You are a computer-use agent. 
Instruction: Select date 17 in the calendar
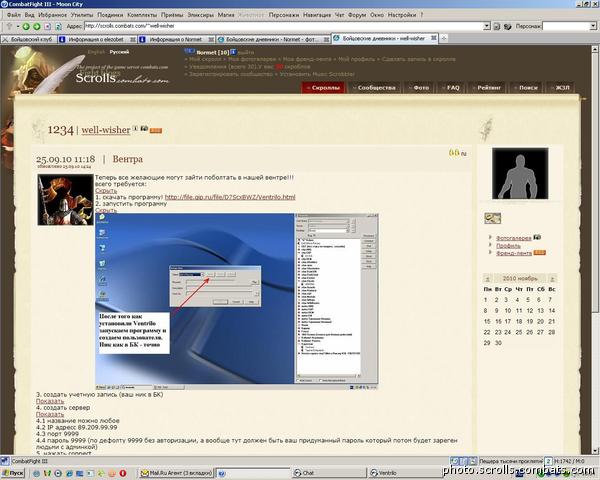(508, 322)
